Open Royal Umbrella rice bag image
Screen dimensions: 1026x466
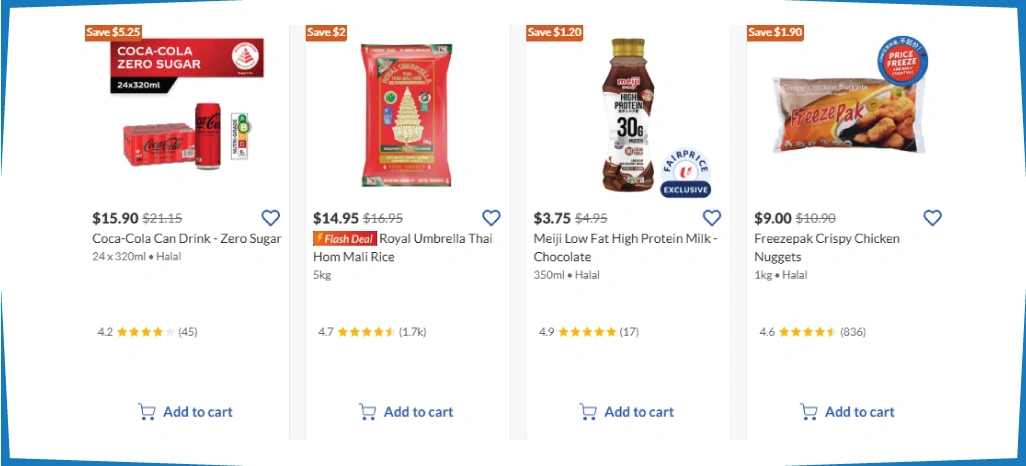click(406, 115)
